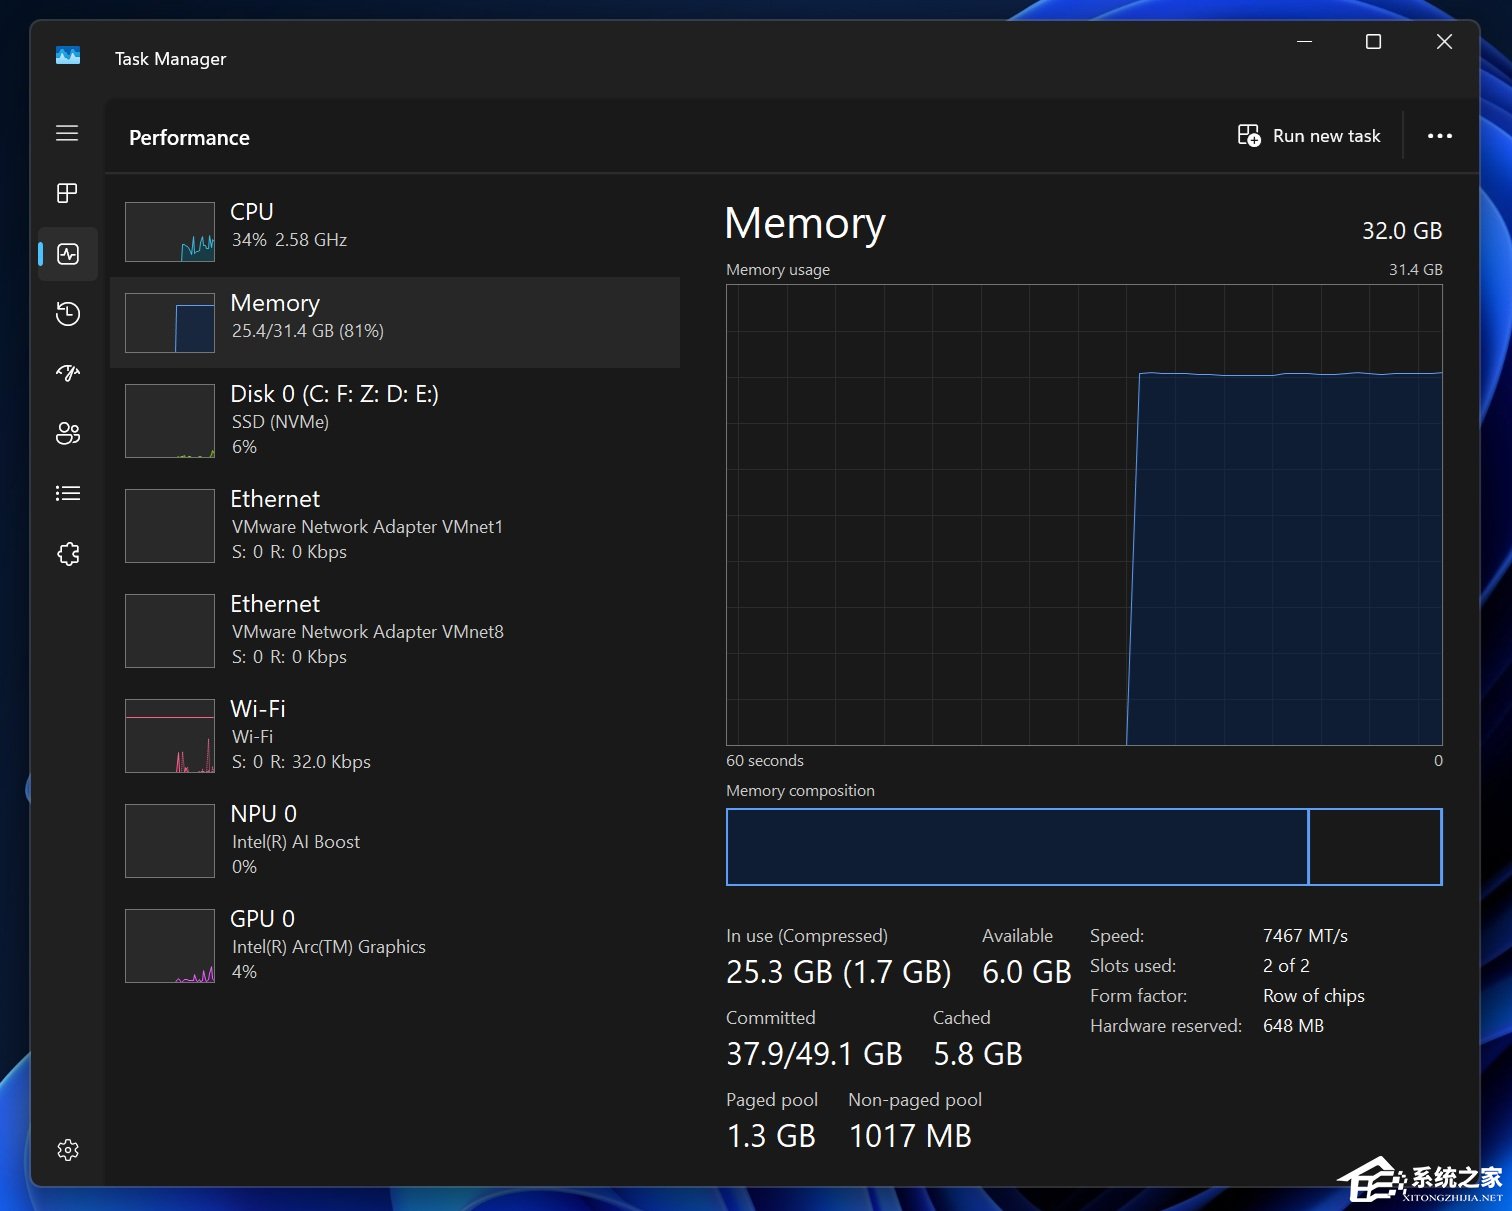Click the 1.3 GB Paged pool value

point(771,1136)
